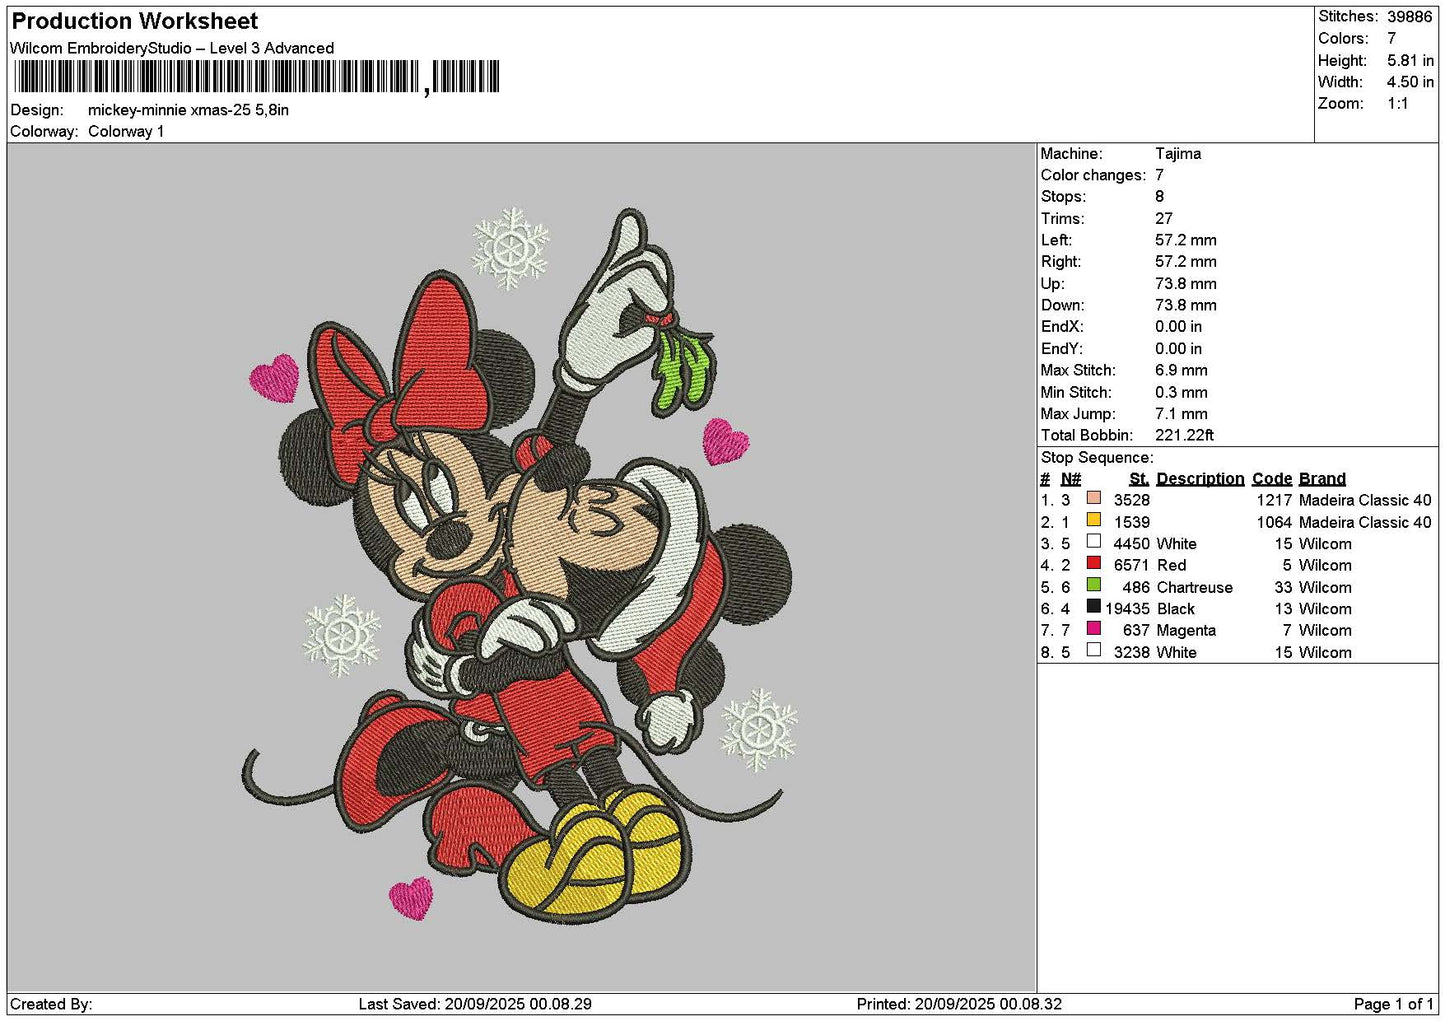Click 'Madeira Classic 40' in the code 1064 row
The width and height of the screenshot is (1445, 1021).
tap(1365, 522)
